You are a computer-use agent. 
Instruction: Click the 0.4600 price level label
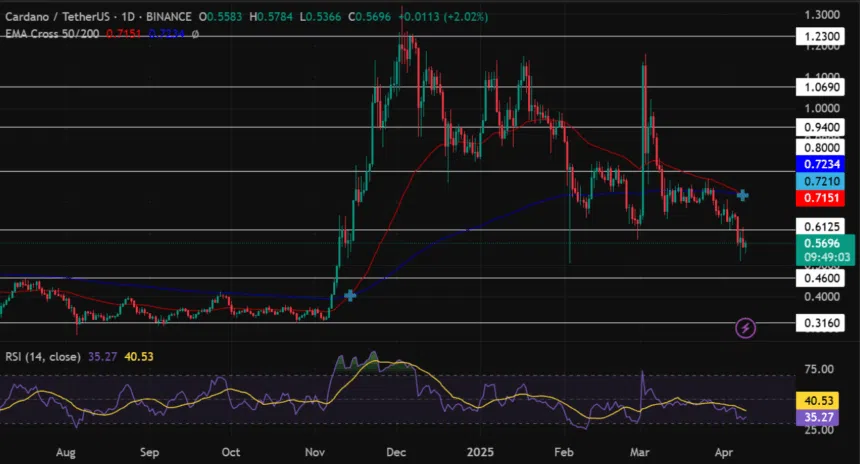[x=821, y=278]
